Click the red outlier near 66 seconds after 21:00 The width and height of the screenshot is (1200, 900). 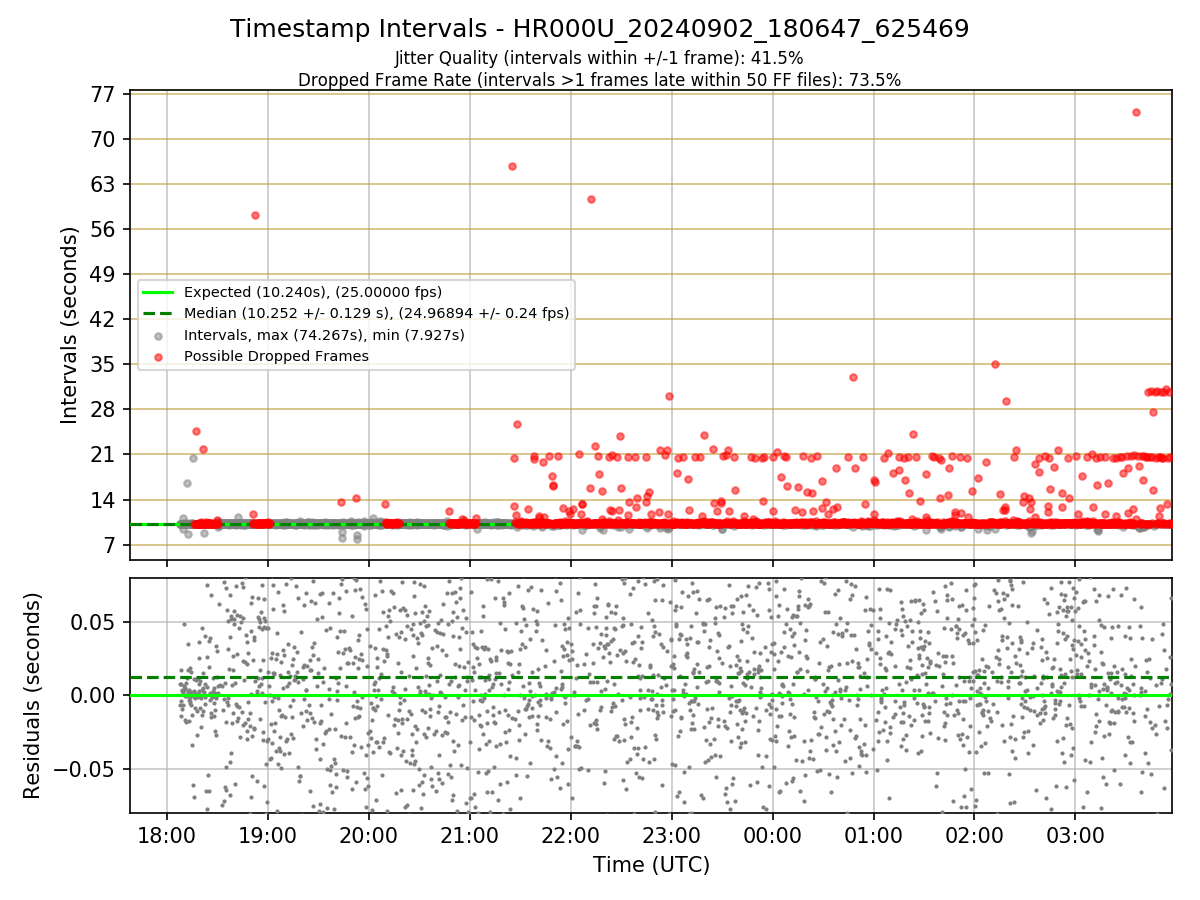pos(512,166)
